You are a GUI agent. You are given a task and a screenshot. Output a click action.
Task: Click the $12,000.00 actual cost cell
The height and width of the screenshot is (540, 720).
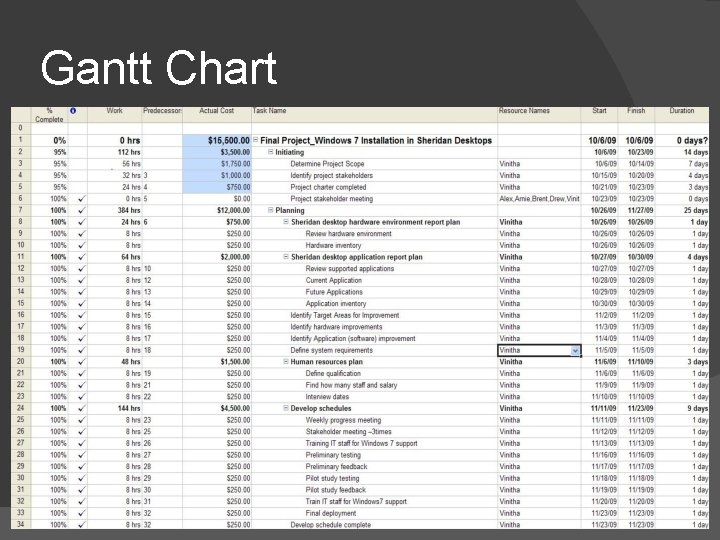pyautogui.click(x=217, y=210)
